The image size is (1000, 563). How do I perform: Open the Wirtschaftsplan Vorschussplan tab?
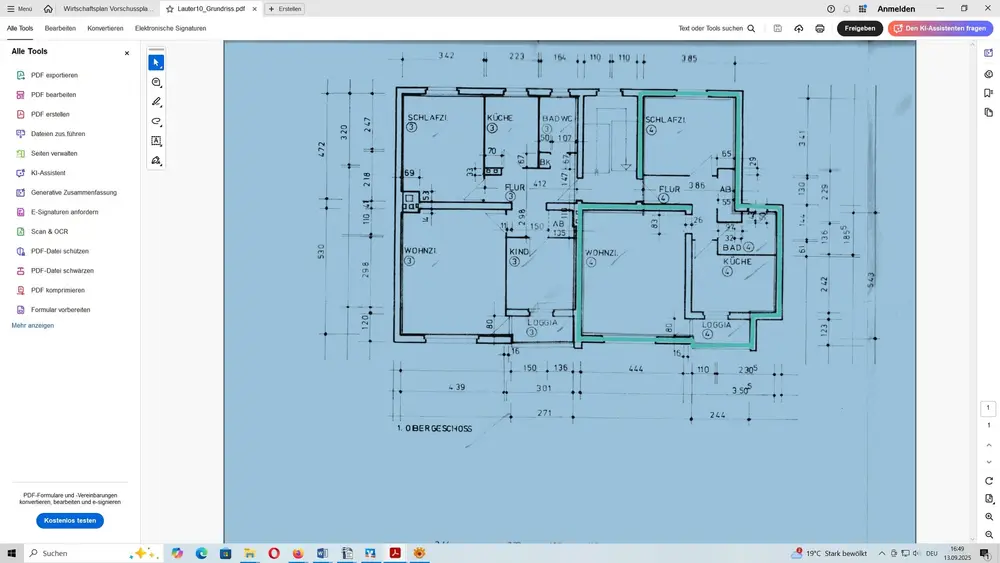click(x=106, y=9)
